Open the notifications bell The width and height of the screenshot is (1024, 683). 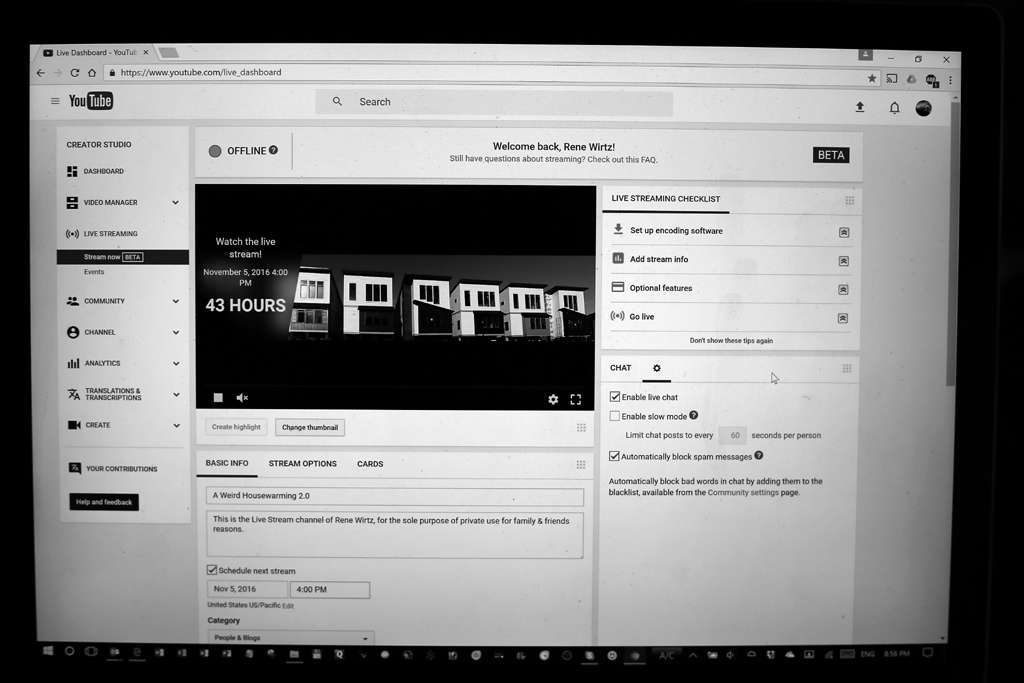[894, 108]
